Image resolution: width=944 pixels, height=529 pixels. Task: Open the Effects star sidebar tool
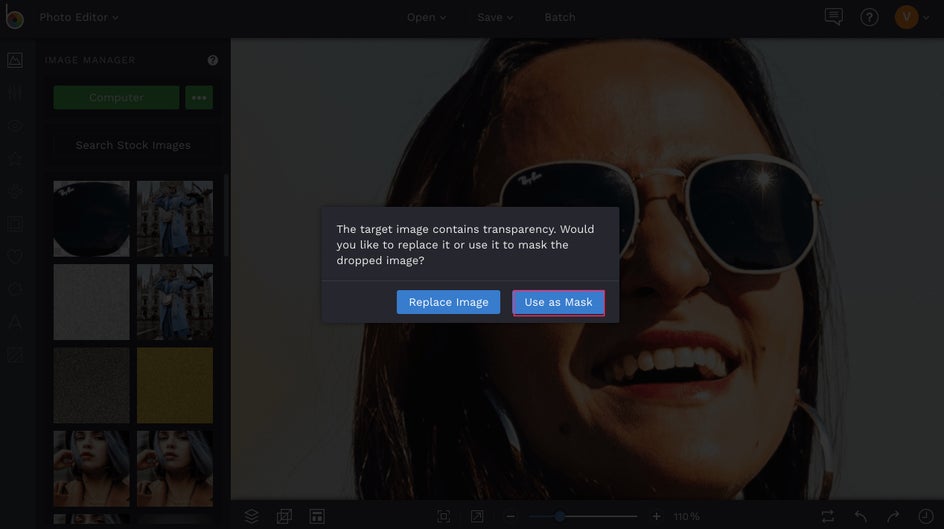point(15,158)
